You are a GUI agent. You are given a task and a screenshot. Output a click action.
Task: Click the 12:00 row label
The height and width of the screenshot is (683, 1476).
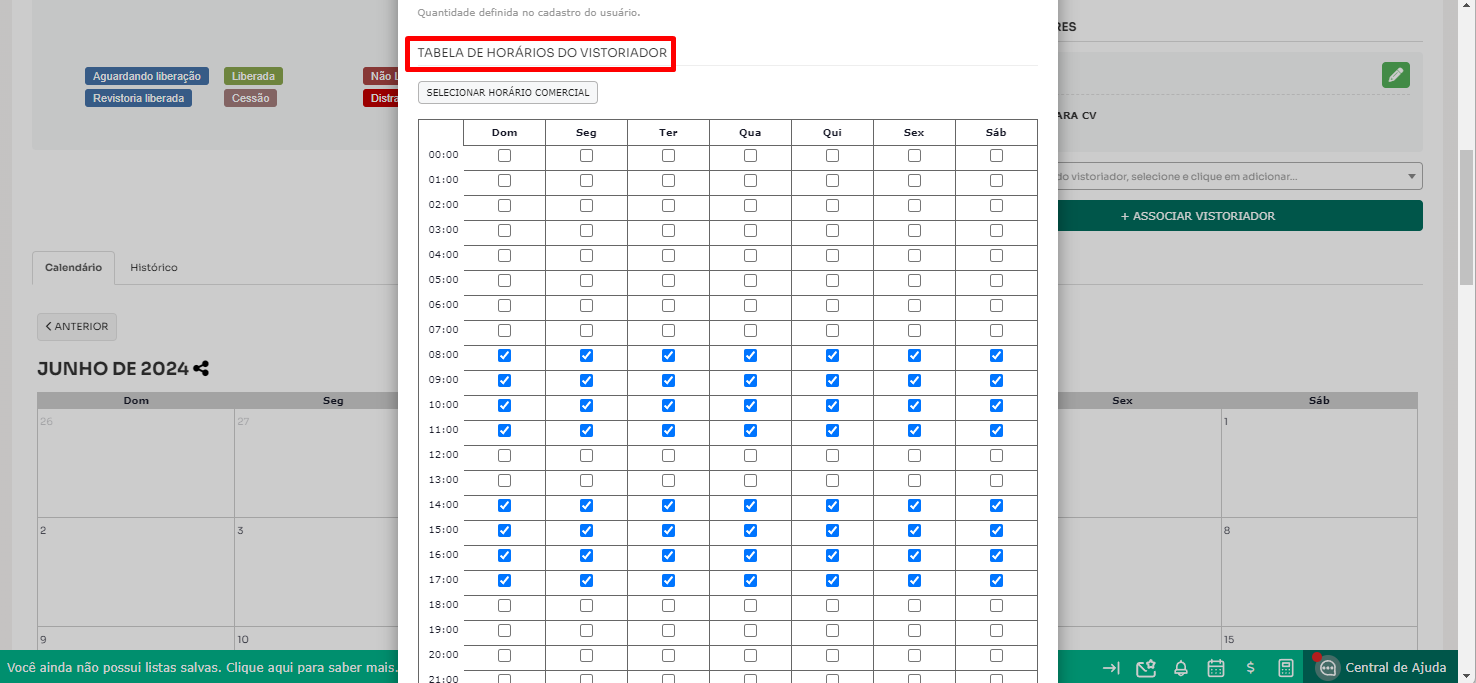(x=443, y=455)
